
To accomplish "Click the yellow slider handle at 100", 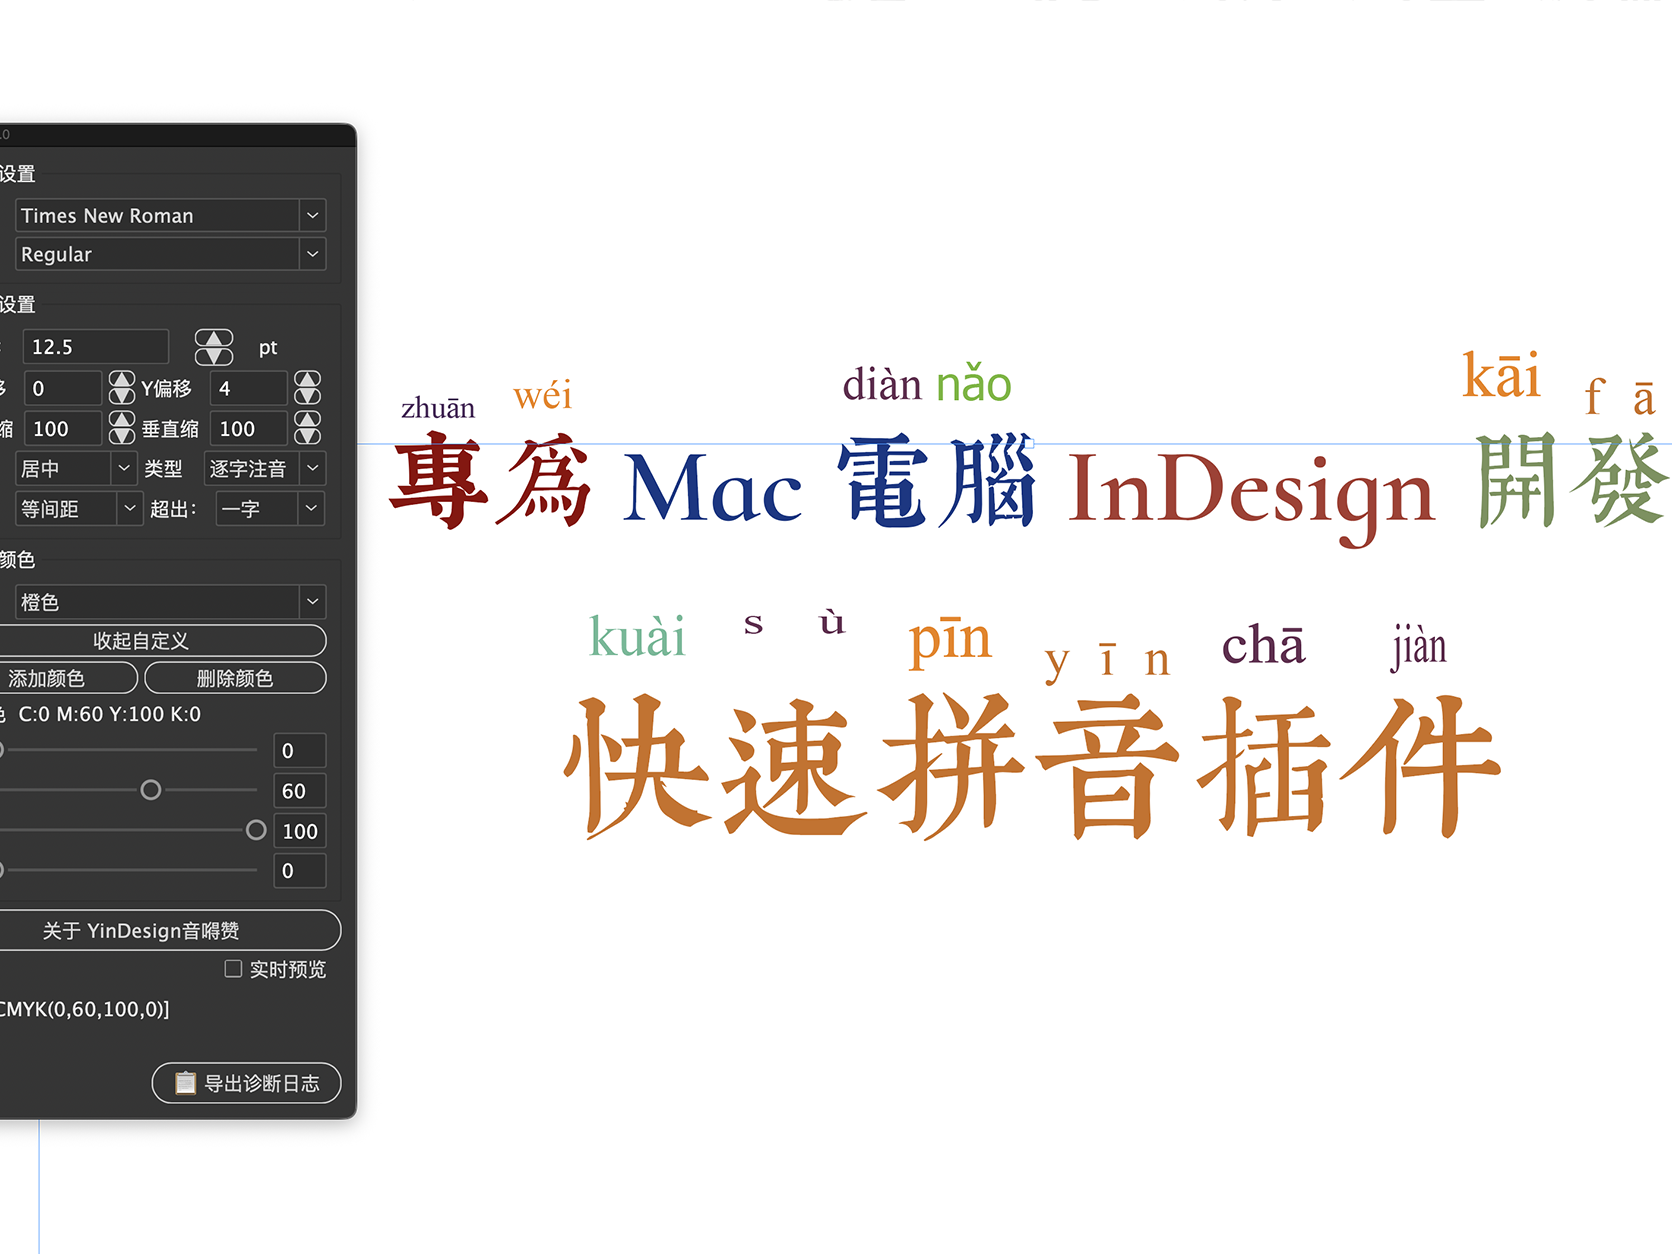I will tap(256, 830).
